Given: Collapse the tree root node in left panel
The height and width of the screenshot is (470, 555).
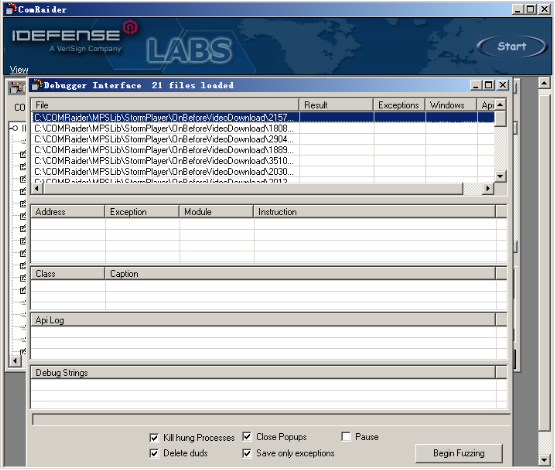Looking at the screenshot, I should pyautogui.click(x=15, y=128).
